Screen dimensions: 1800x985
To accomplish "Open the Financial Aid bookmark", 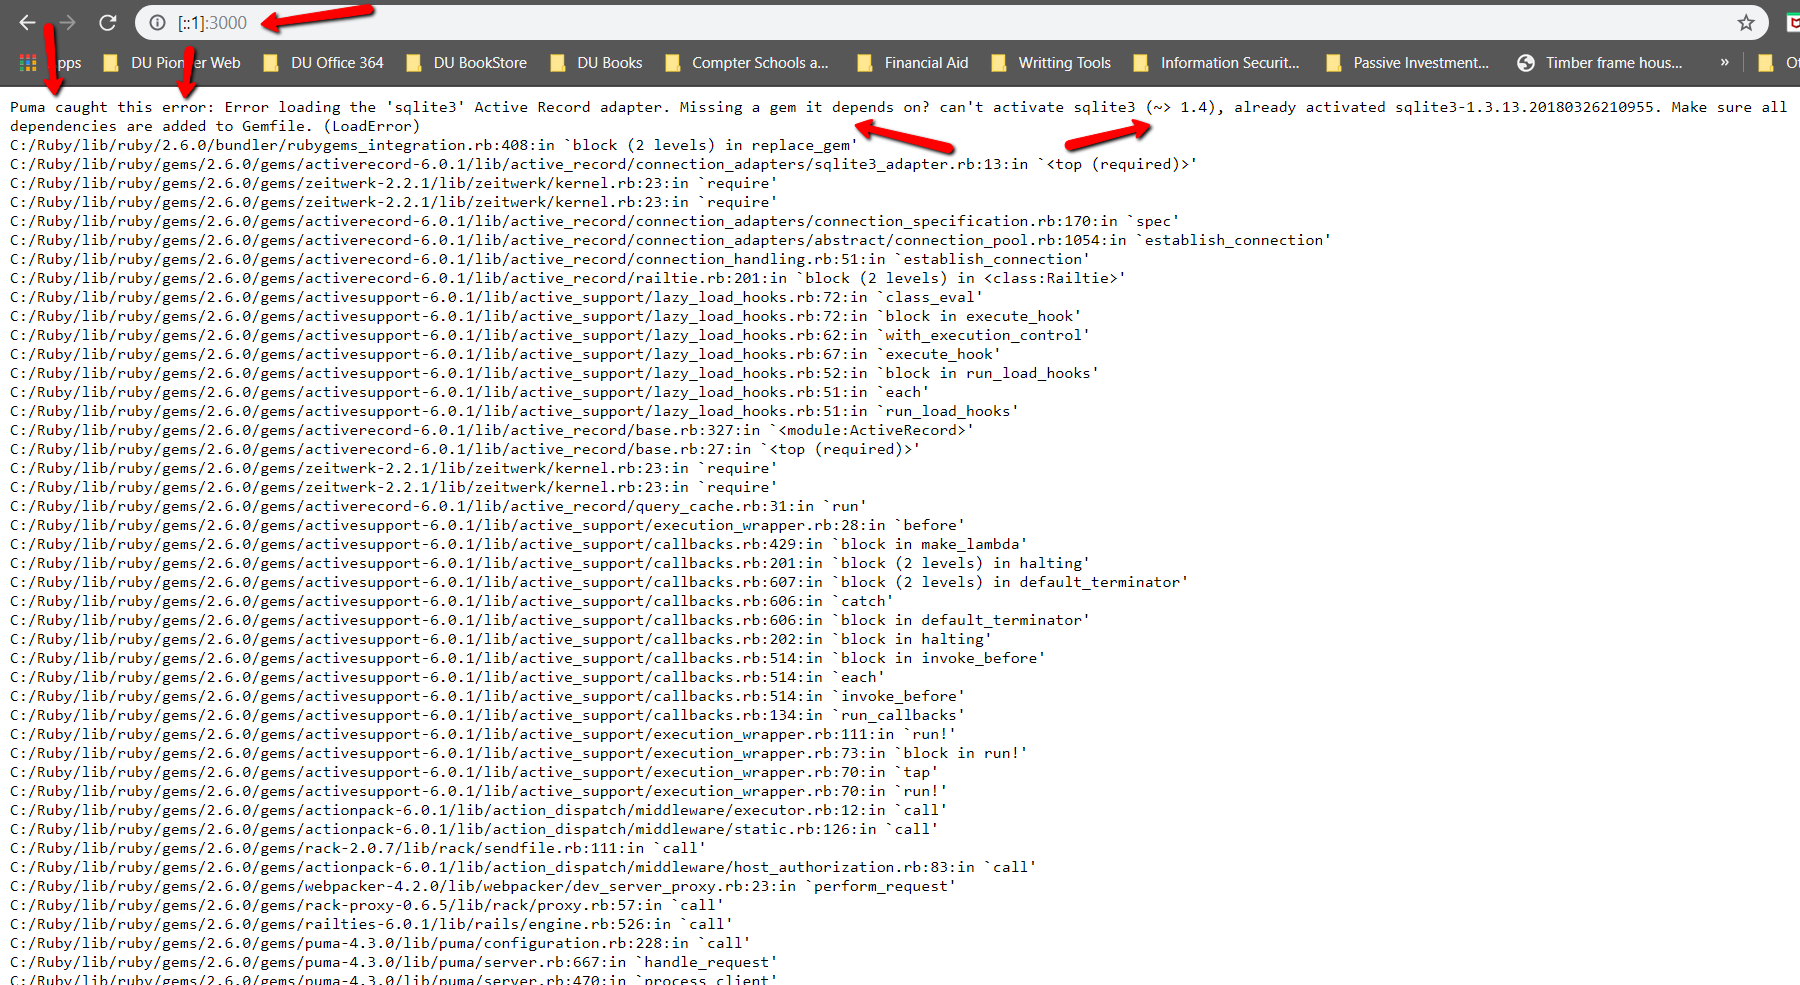I will pyautogui.click(x=926, y=62).
